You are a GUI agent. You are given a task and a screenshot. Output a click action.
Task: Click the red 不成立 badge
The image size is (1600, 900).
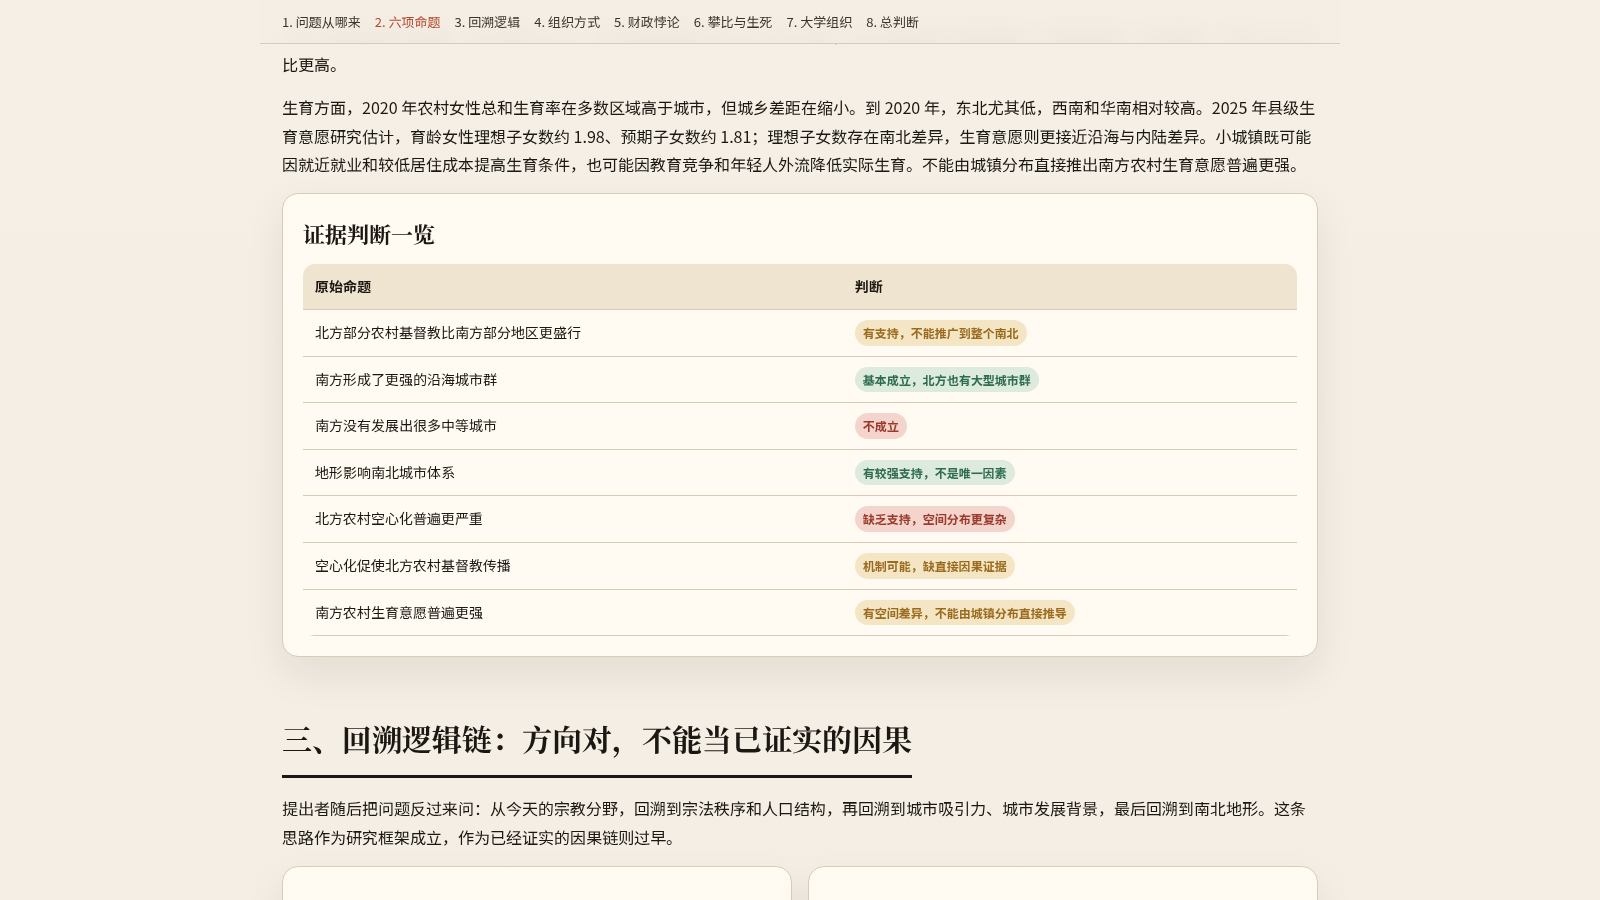point(881,426)
